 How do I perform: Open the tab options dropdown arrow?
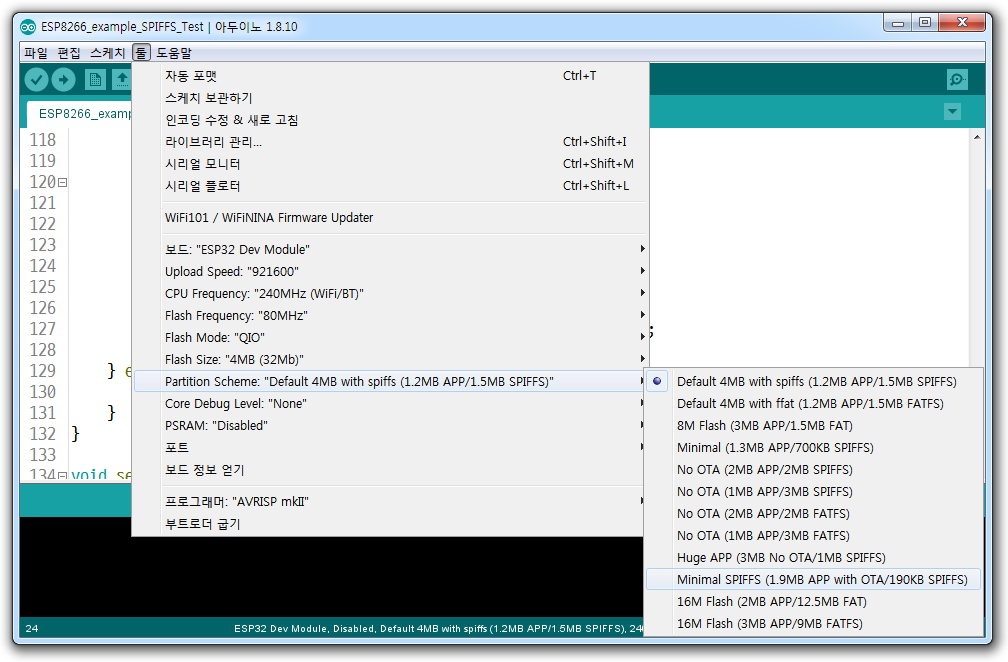pyautogui.click(x=953, y=112)
